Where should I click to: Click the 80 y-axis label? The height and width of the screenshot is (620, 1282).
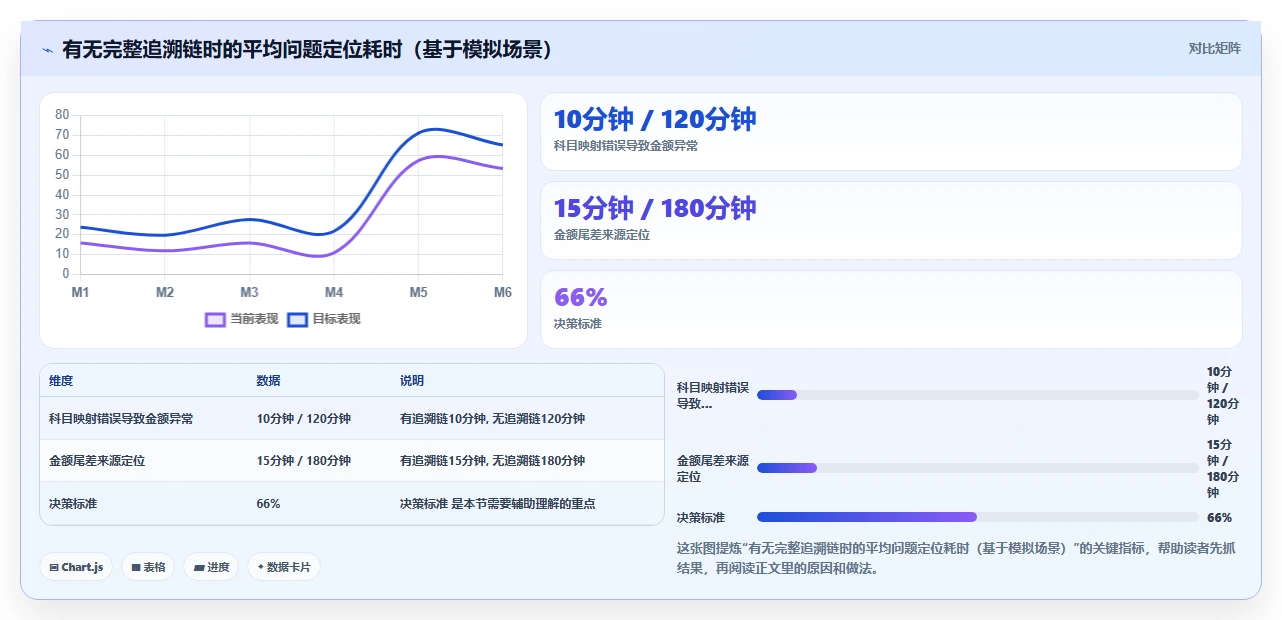(x=62, y=115)
